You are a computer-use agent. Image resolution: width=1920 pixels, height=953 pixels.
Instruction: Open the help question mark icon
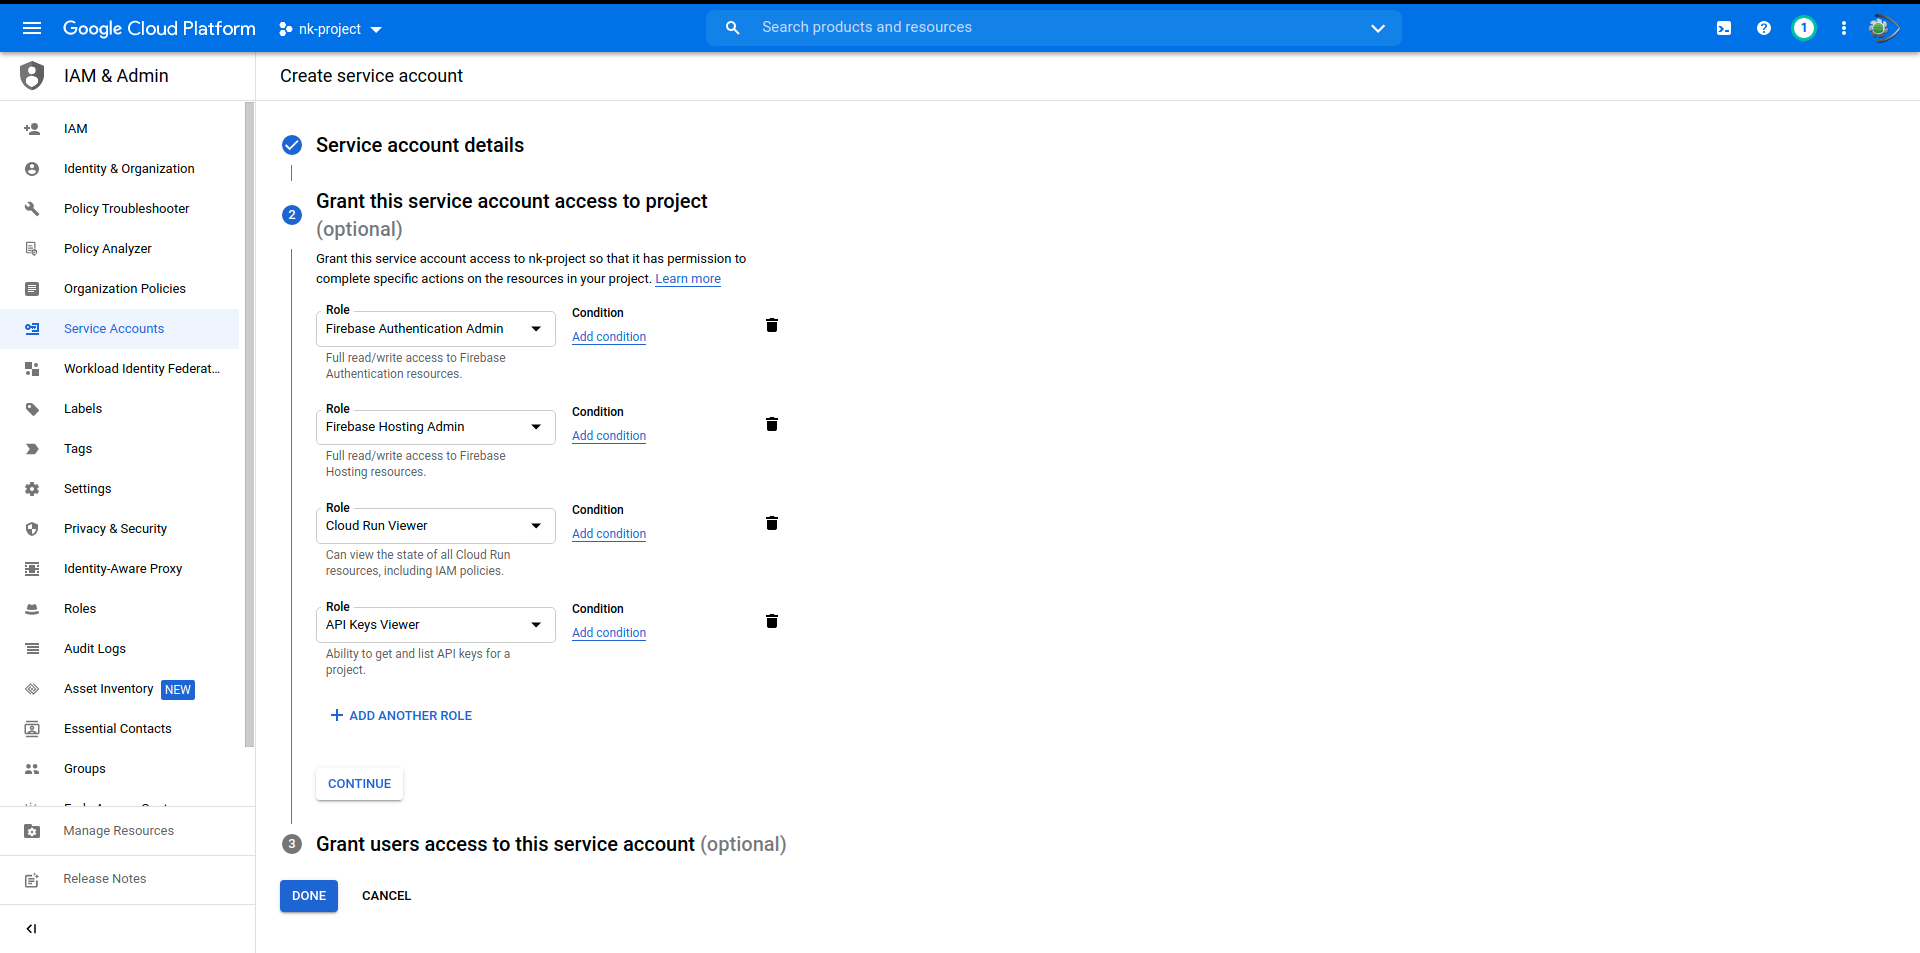click(x=1764, y=28)
